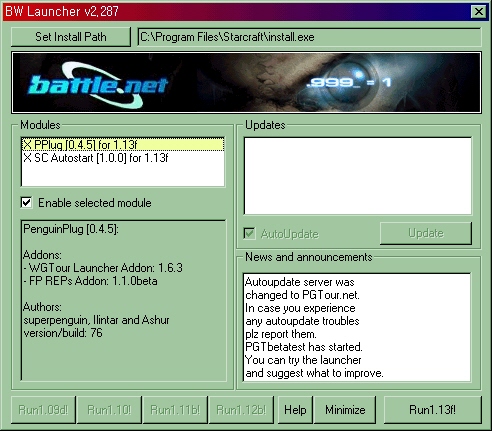Click the Minimize button
492x431 pixels.
345,410
